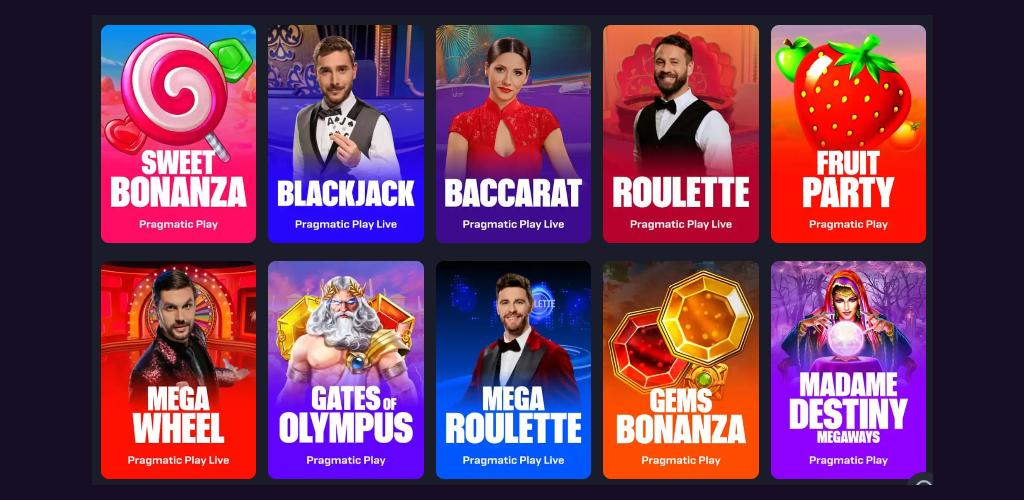Click Pragmatic Play Live label under Blackjack
Screen dimensions: 1024x500
[x=345, y=225]
